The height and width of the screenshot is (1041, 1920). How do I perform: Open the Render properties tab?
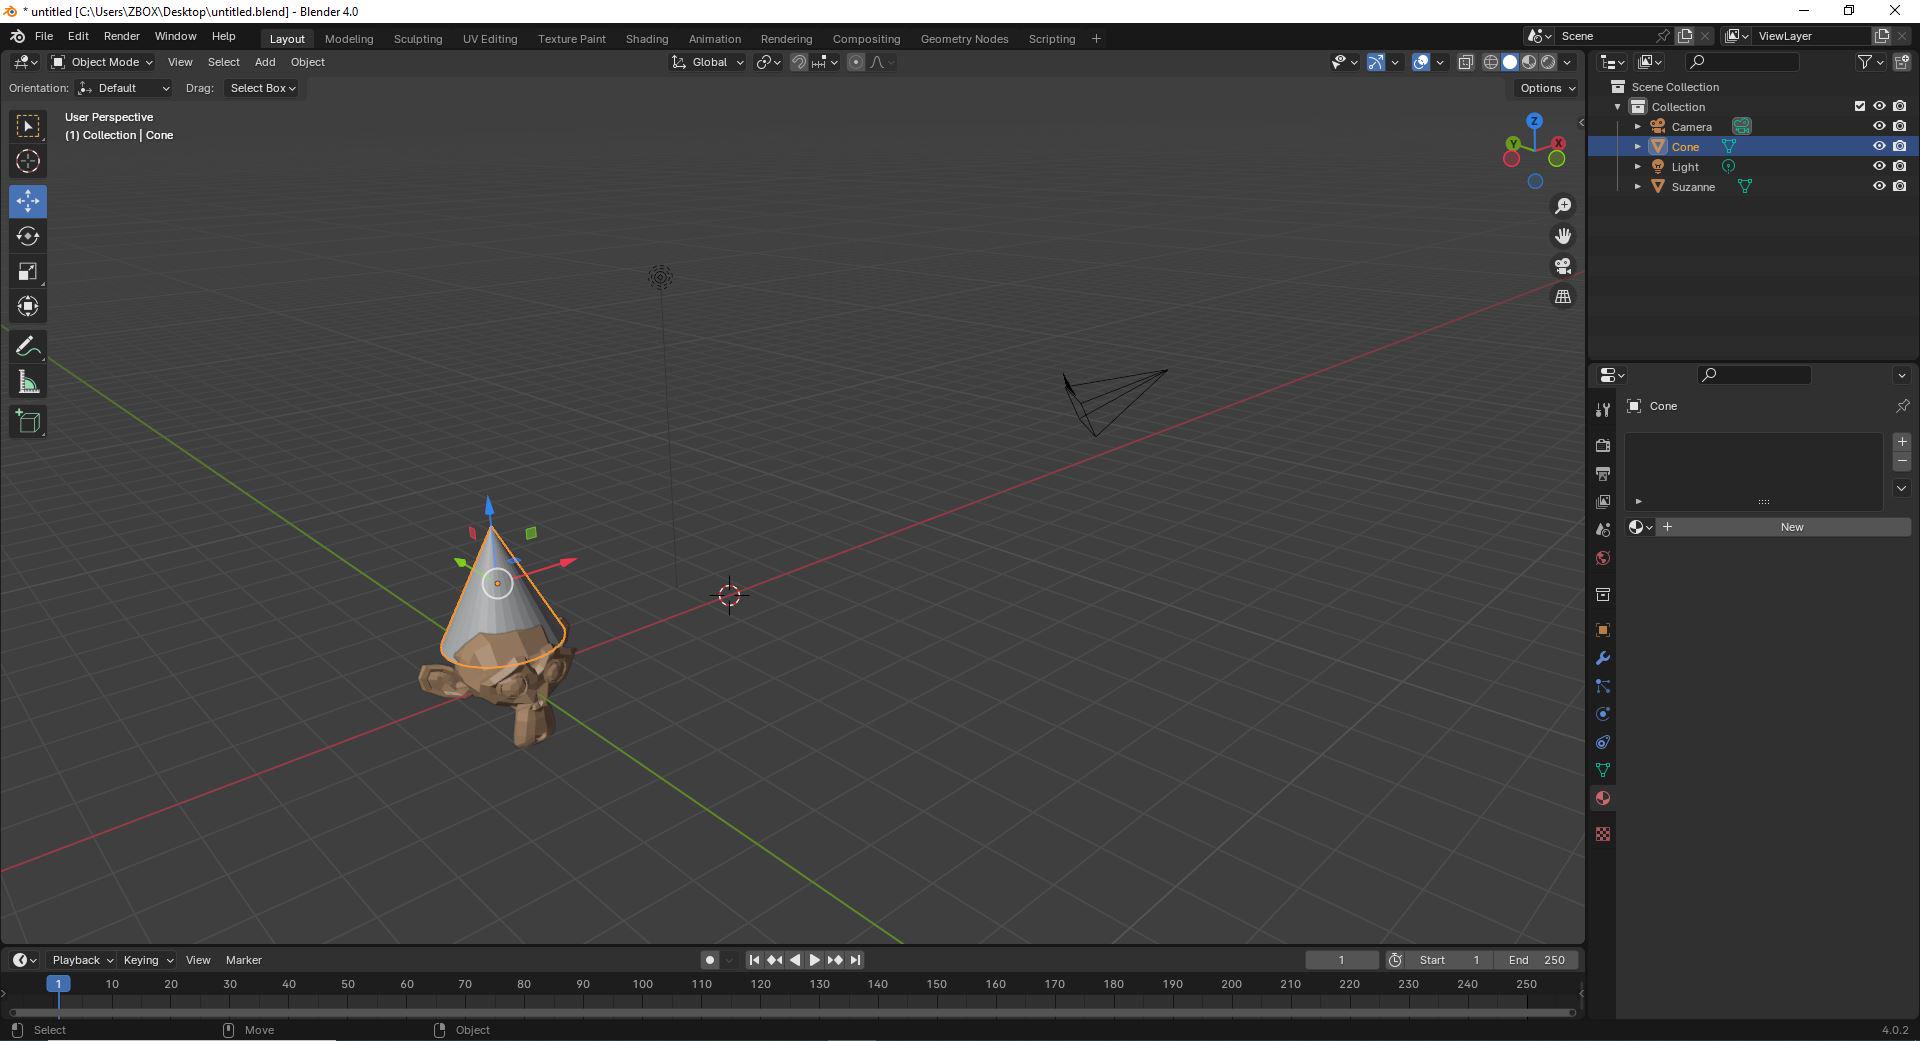click(x=1602, y=445)
